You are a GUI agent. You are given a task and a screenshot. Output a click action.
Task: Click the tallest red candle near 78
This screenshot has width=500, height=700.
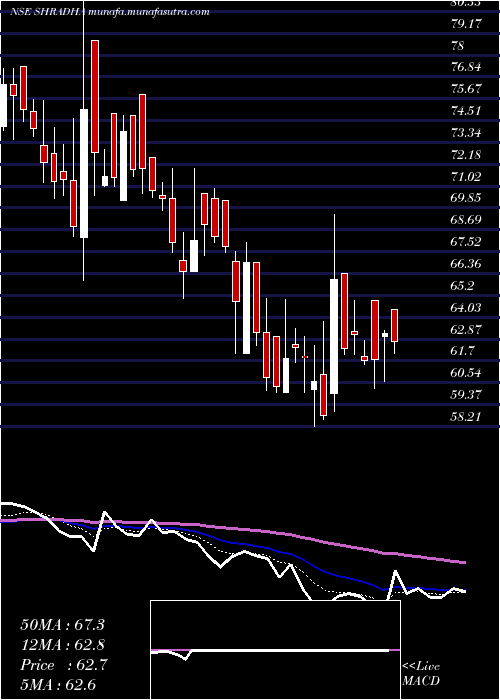pos(95,96)
